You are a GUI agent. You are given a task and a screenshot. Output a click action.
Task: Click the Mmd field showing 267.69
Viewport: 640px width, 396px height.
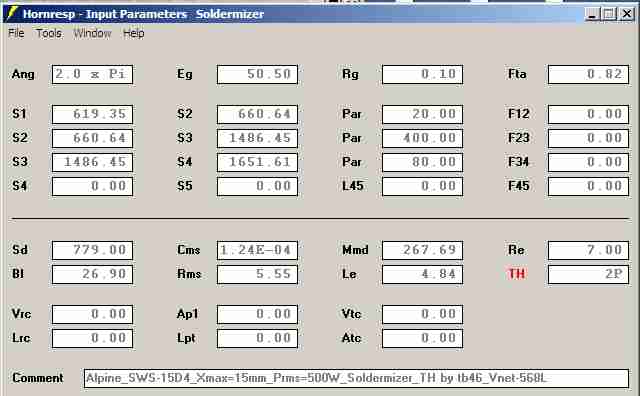tap(422, 250)
